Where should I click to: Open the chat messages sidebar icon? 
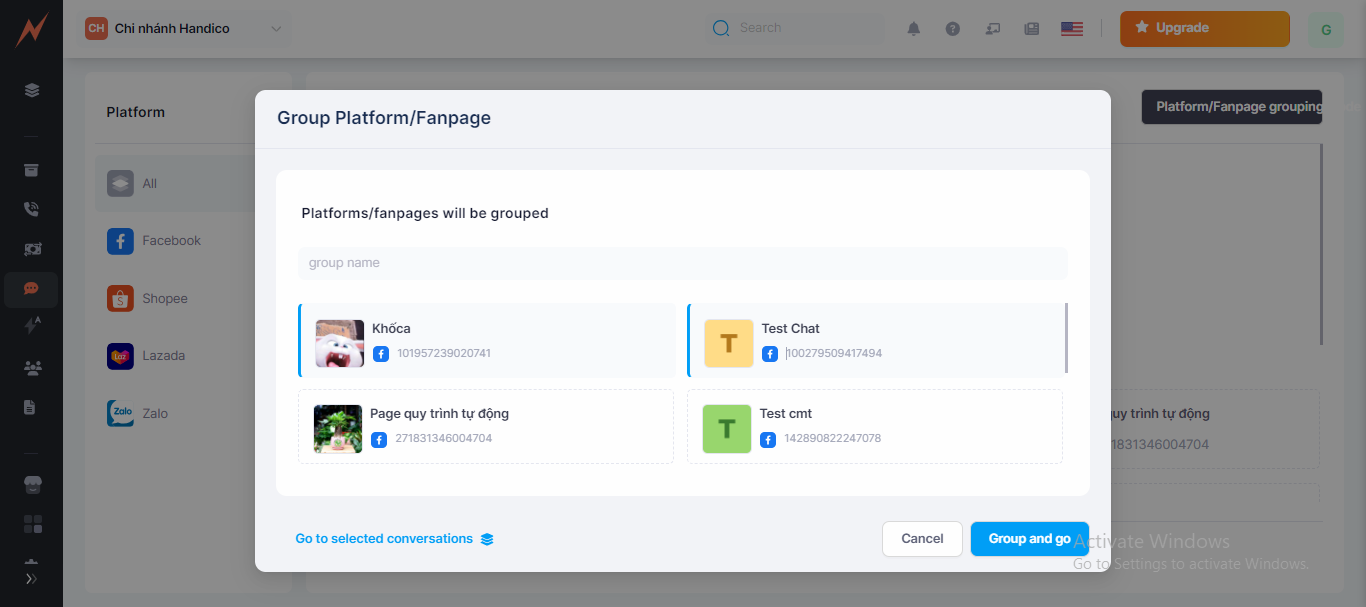point(31,288)
